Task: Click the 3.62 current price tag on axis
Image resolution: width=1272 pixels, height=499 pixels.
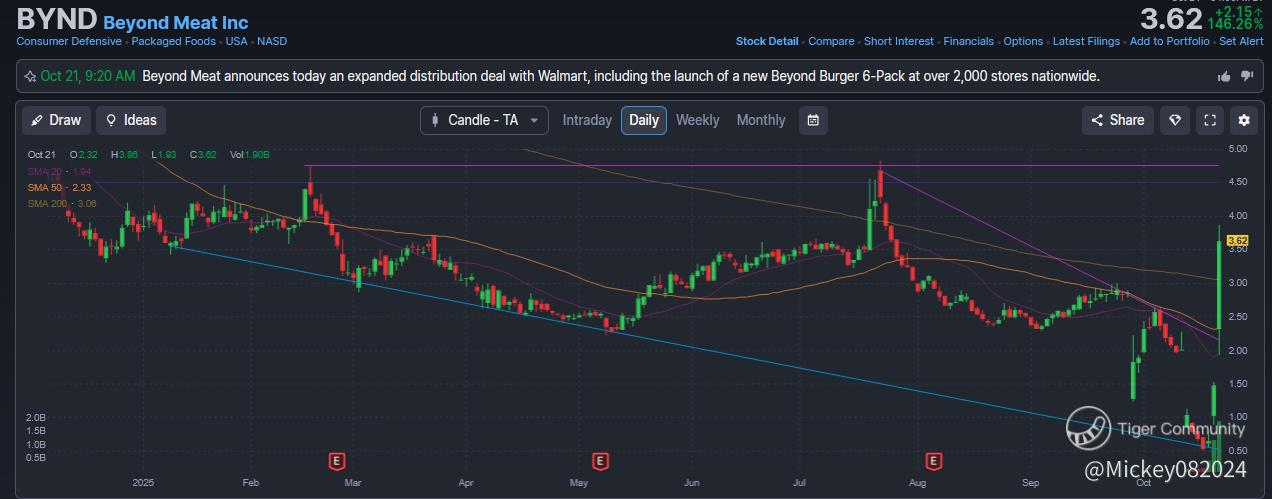Action: (1237, 240)
